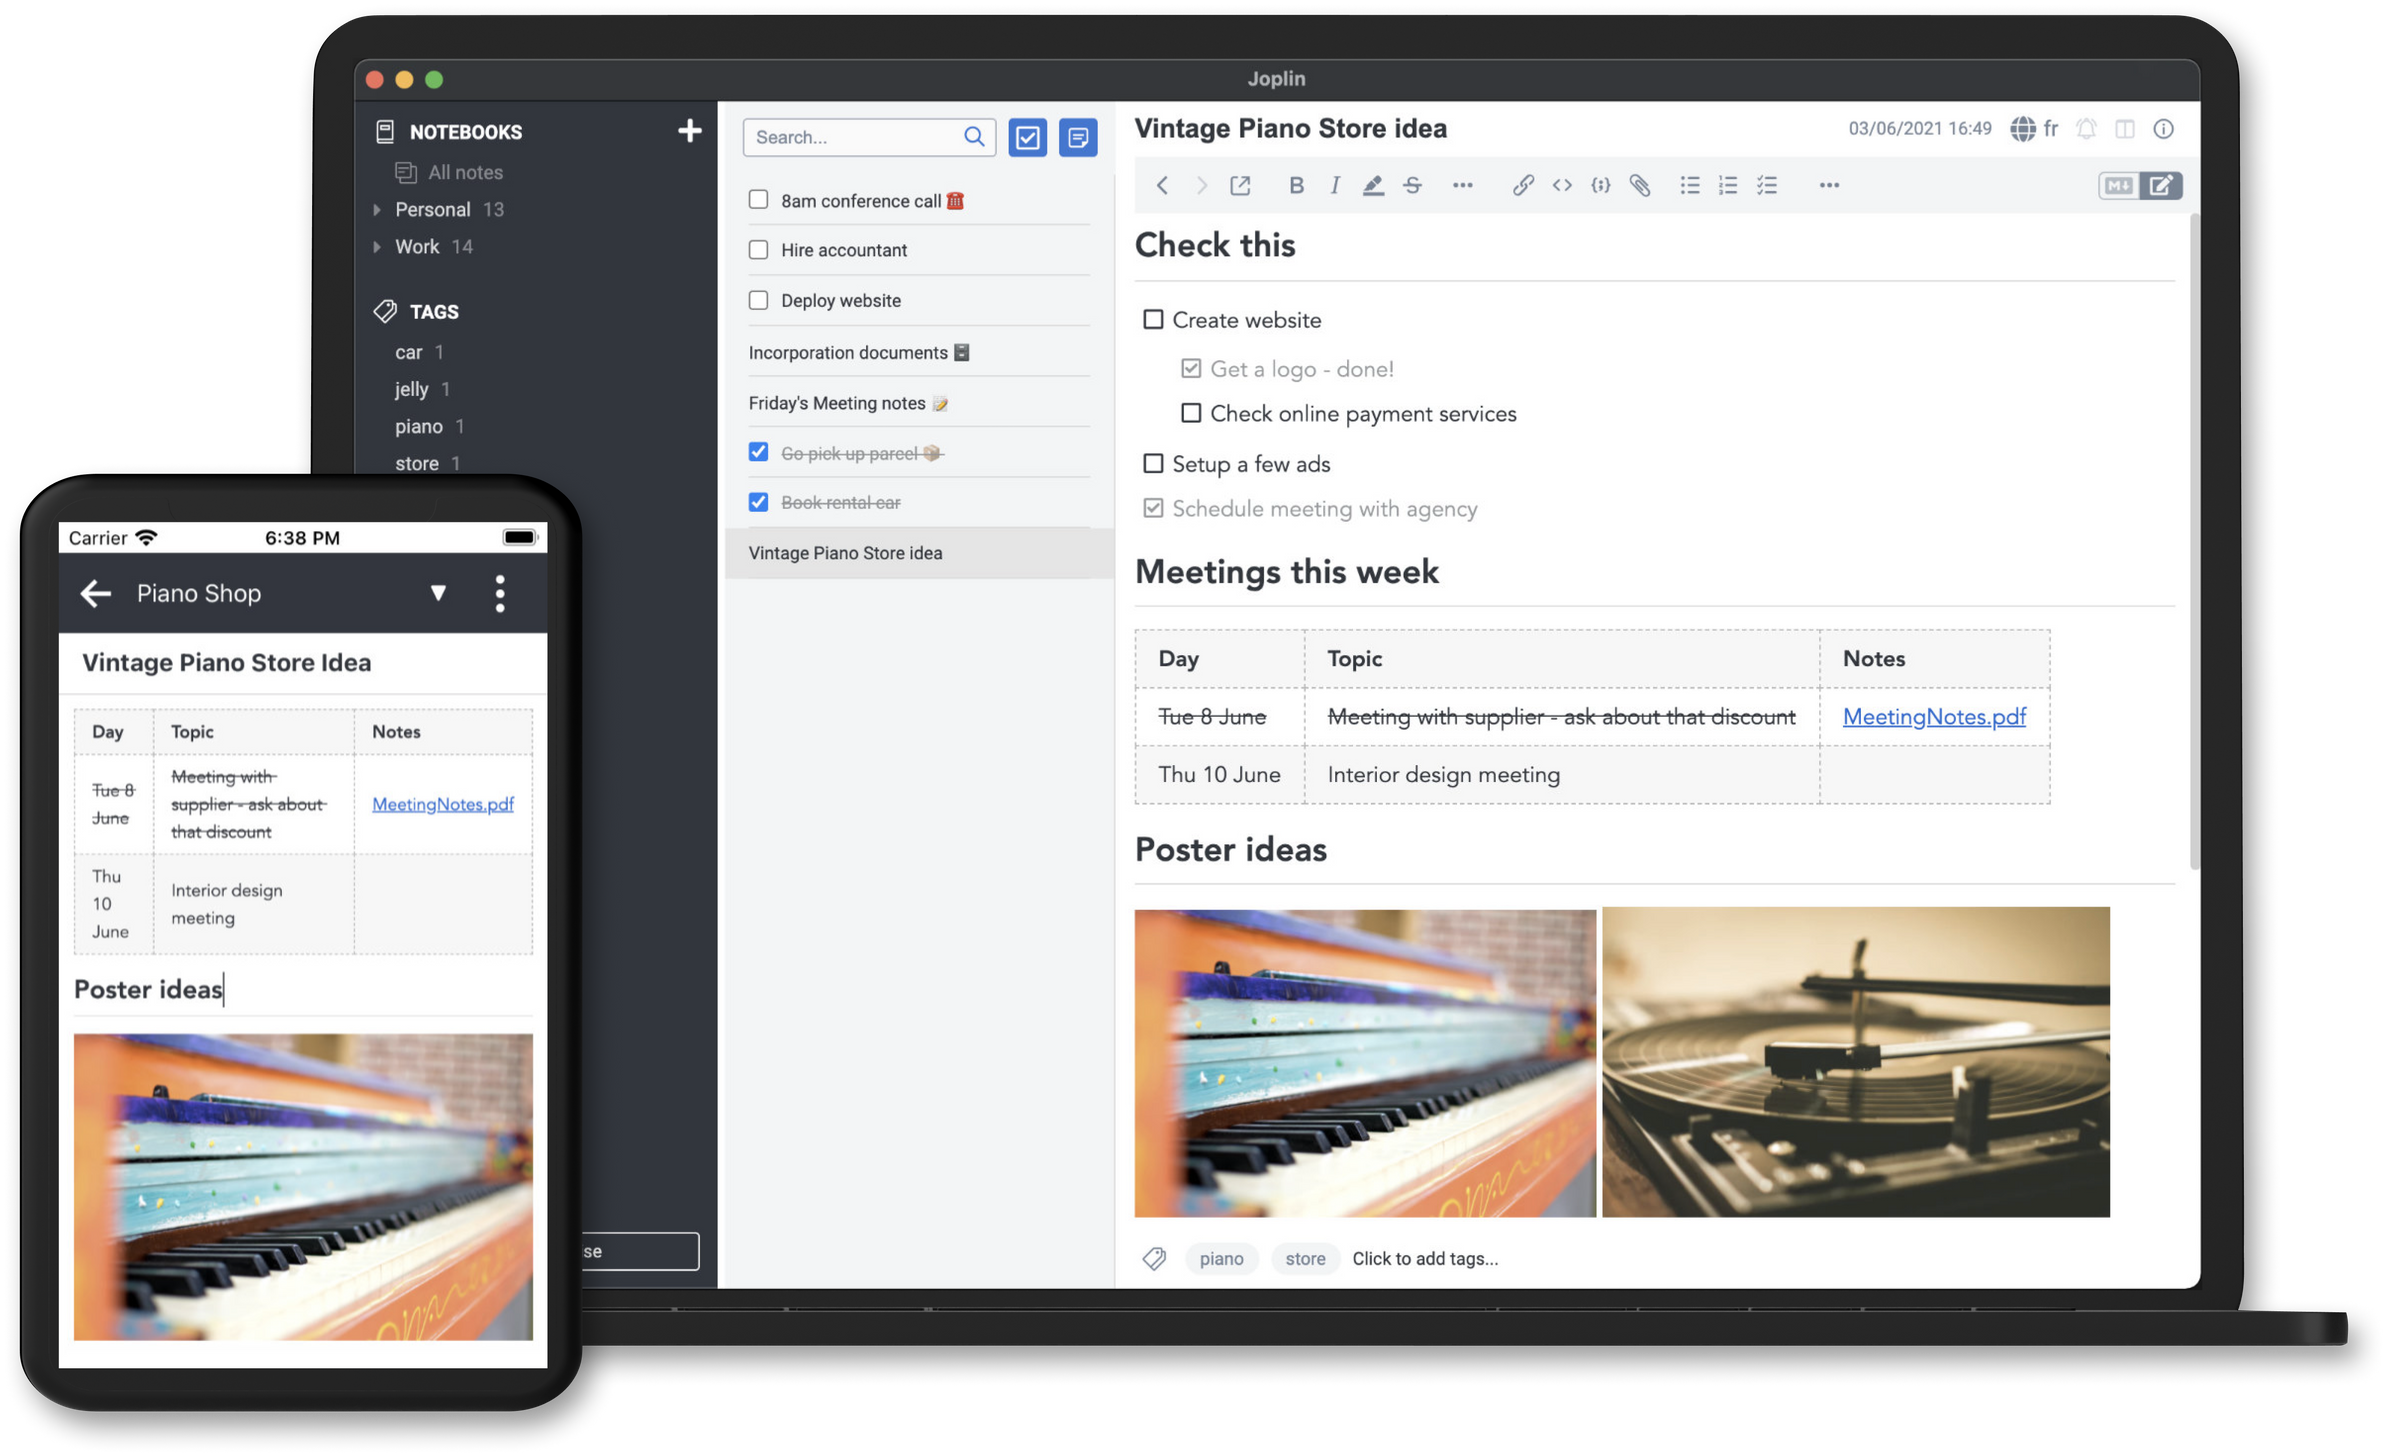Screen dimensions: 2388x1456
Task: Select the 'store' tag on the note
Action: point(1303,1258)
